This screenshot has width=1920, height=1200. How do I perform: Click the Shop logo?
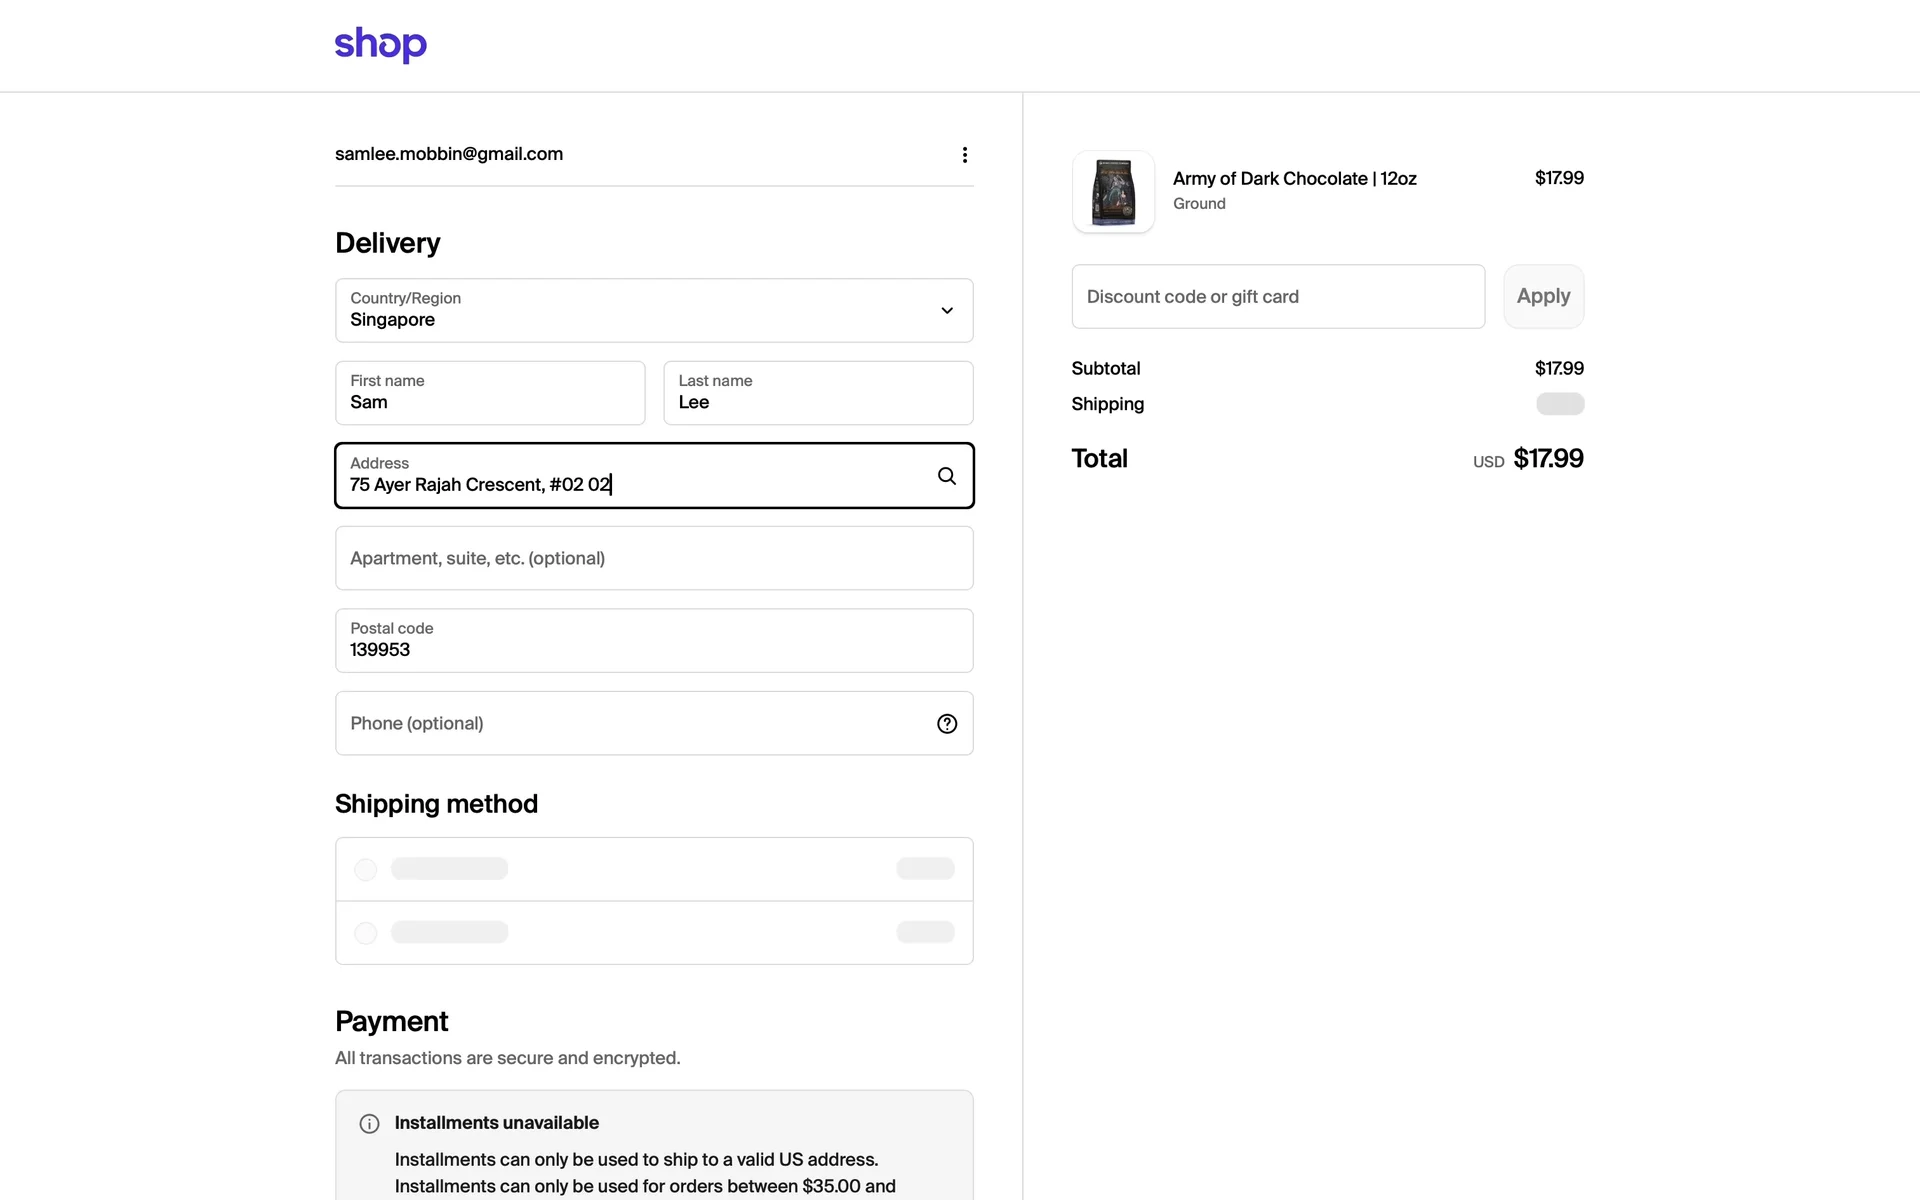pos(380,44)
